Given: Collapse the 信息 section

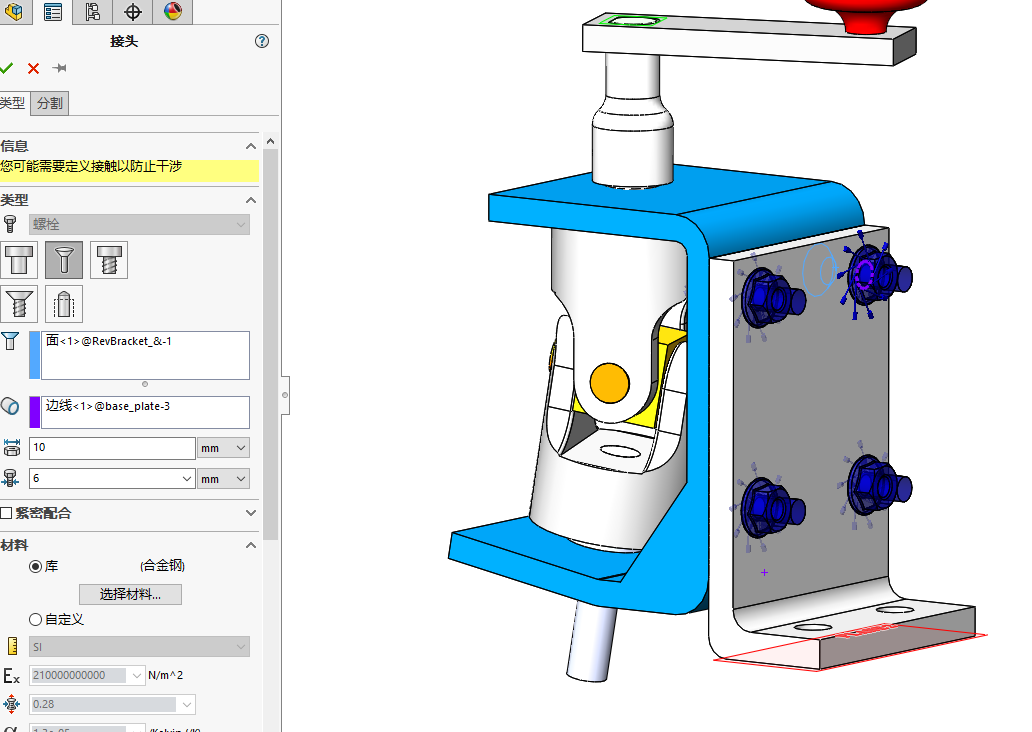Looking at the screenshot, I should click(x=251, y=146).
